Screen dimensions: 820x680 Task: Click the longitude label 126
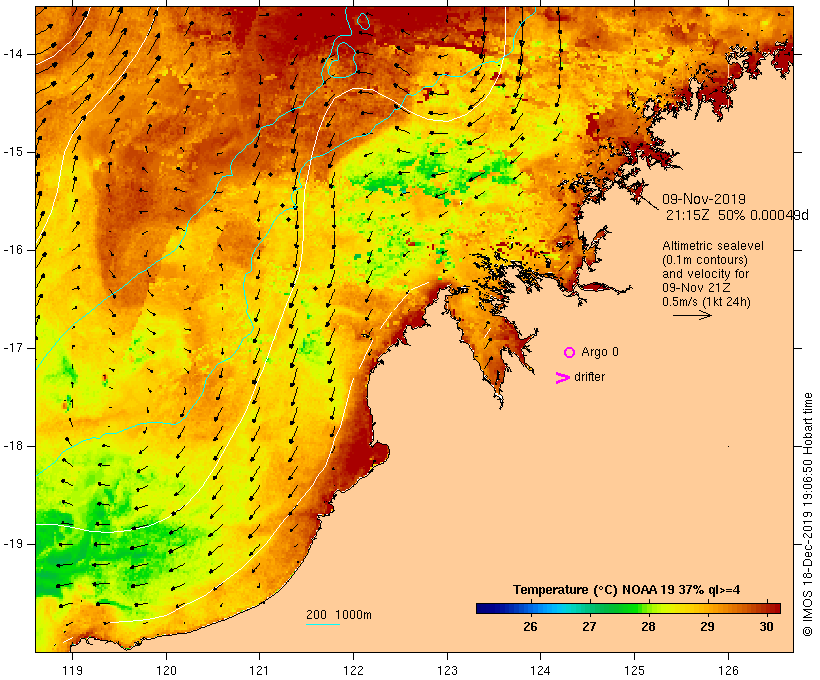[728, 671]
